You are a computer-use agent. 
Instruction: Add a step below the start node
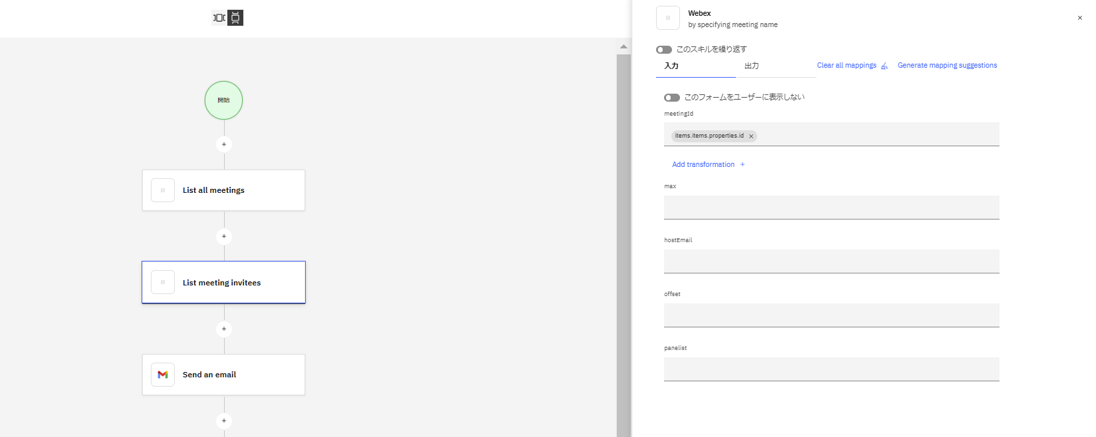tap(224, 144)
